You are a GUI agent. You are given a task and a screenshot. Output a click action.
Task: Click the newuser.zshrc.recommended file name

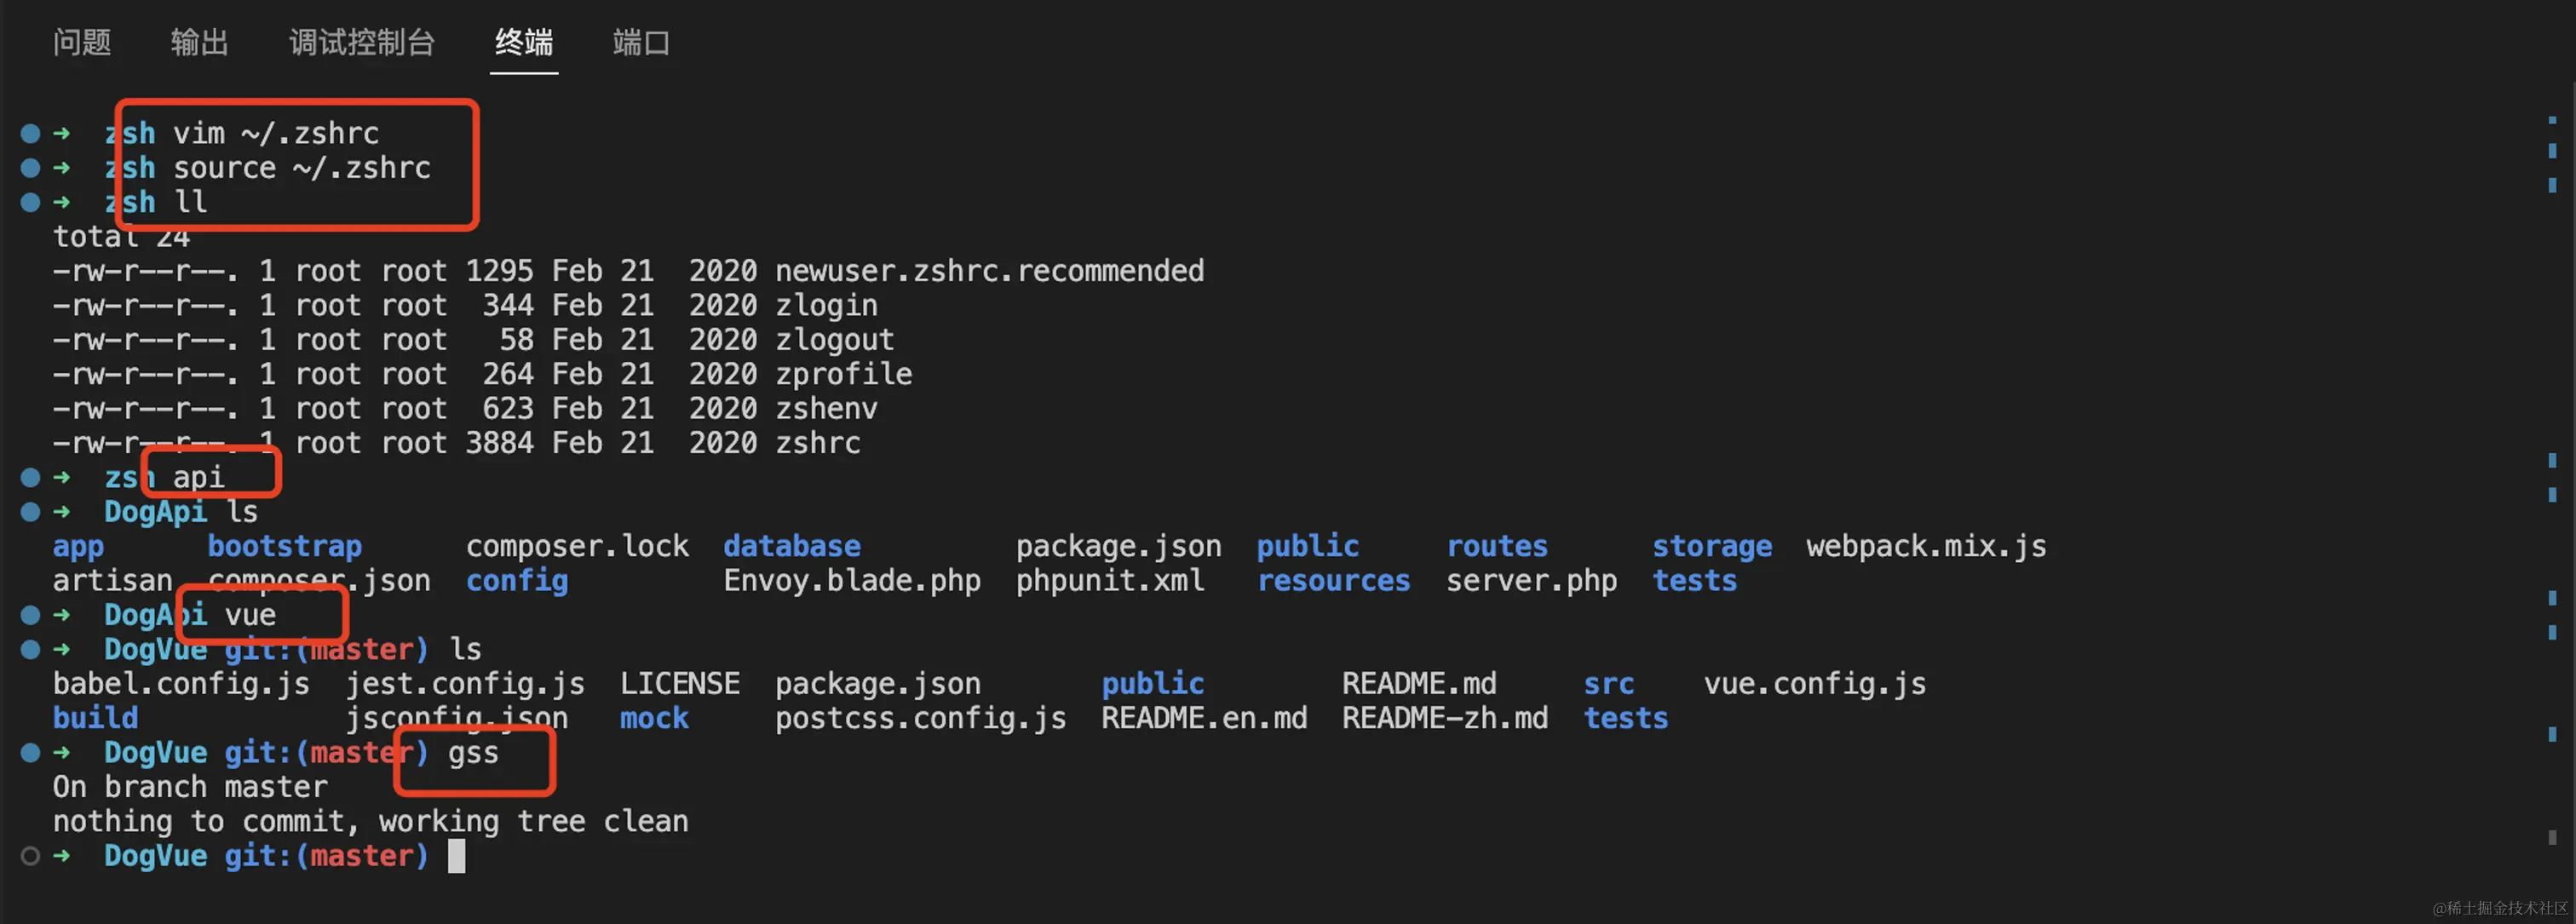pyautogui.click(x=989, y=271)
